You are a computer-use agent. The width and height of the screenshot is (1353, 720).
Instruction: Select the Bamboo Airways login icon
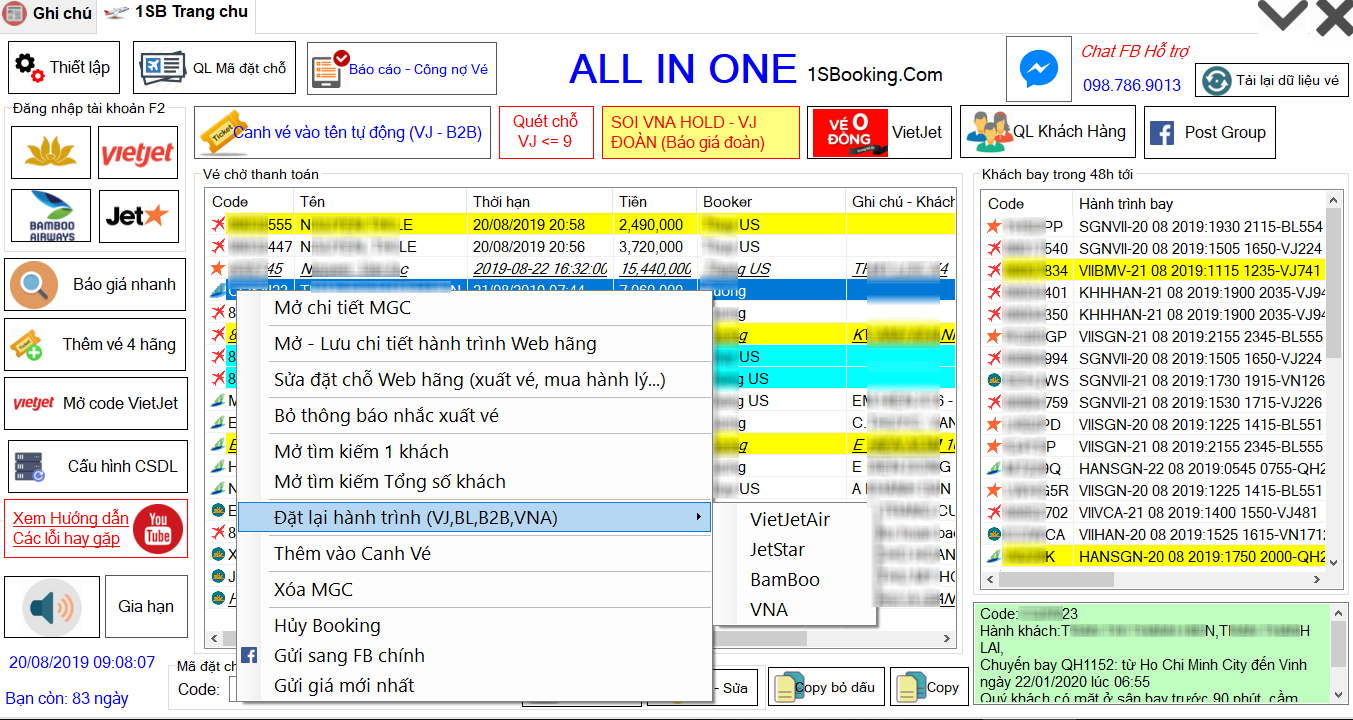point(51,216)
